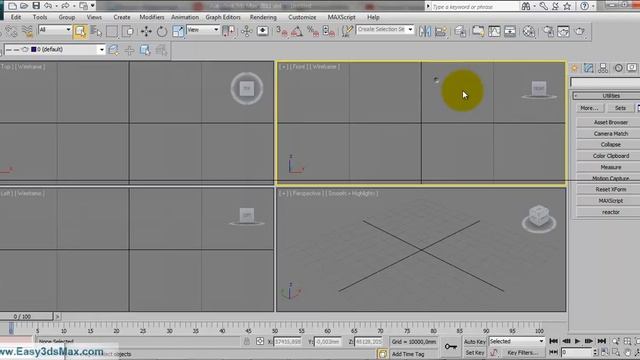Go to Start of animation
Screen dimensions: 640x360
pyautogui.click(x=553, y=341)
